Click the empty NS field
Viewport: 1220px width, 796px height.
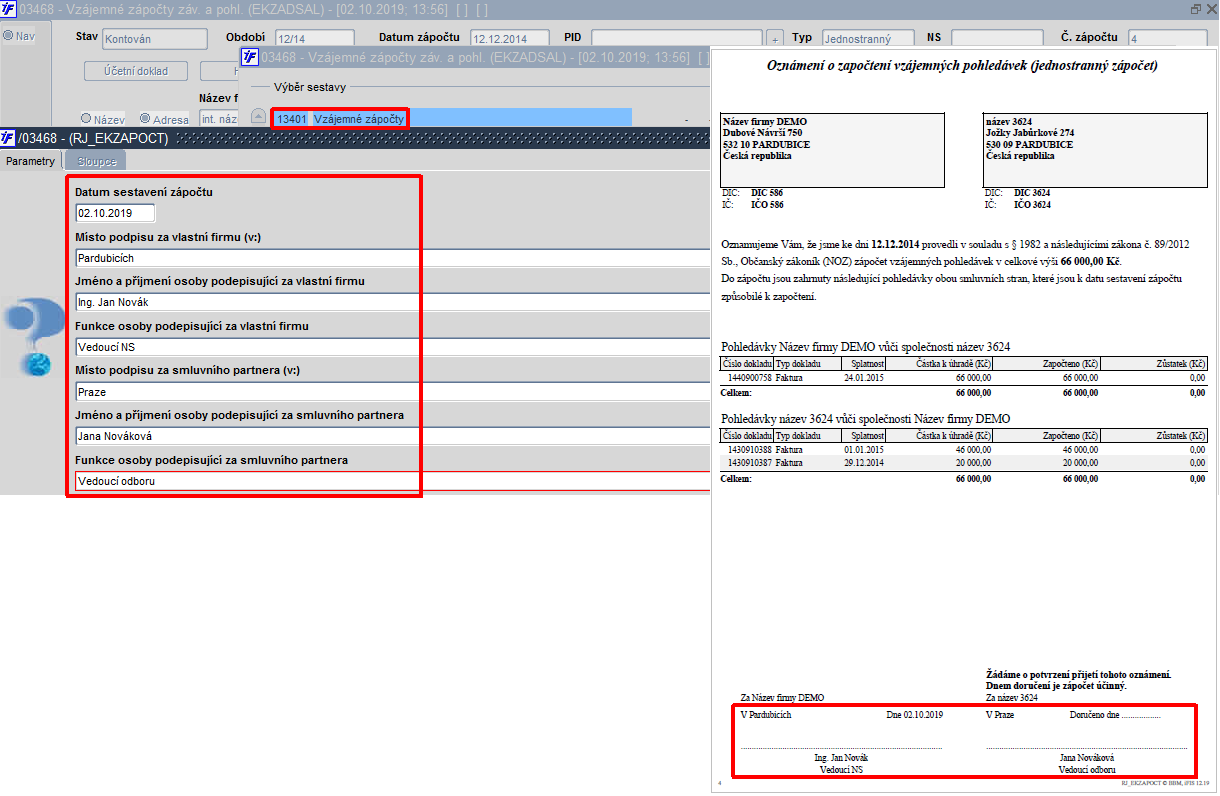click(996, 39)
